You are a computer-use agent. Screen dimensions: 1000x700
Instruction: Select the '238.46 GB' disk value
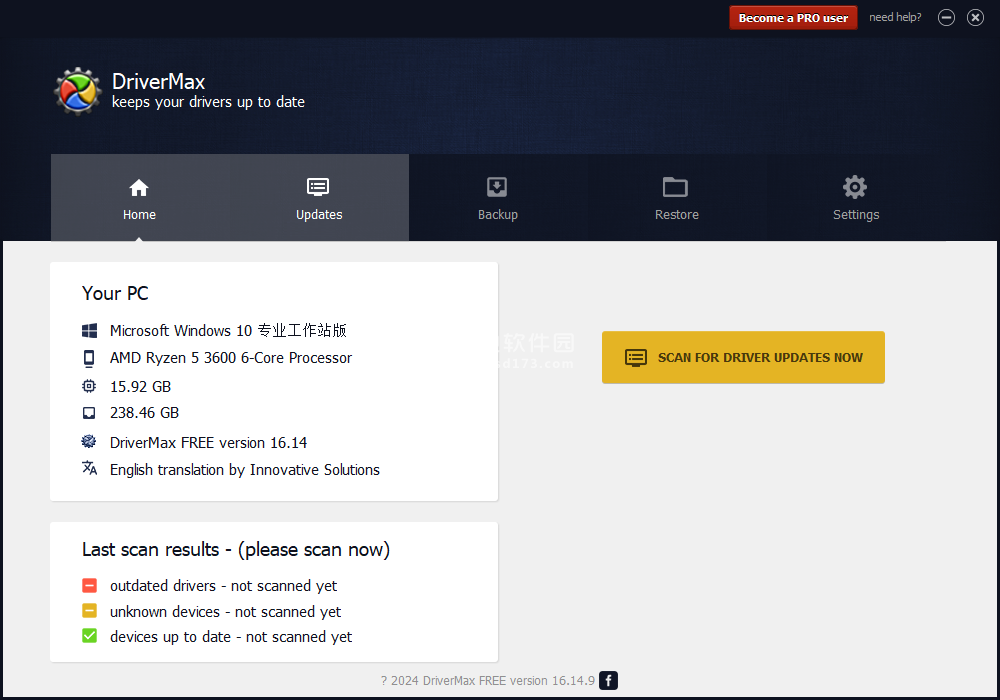144,413
